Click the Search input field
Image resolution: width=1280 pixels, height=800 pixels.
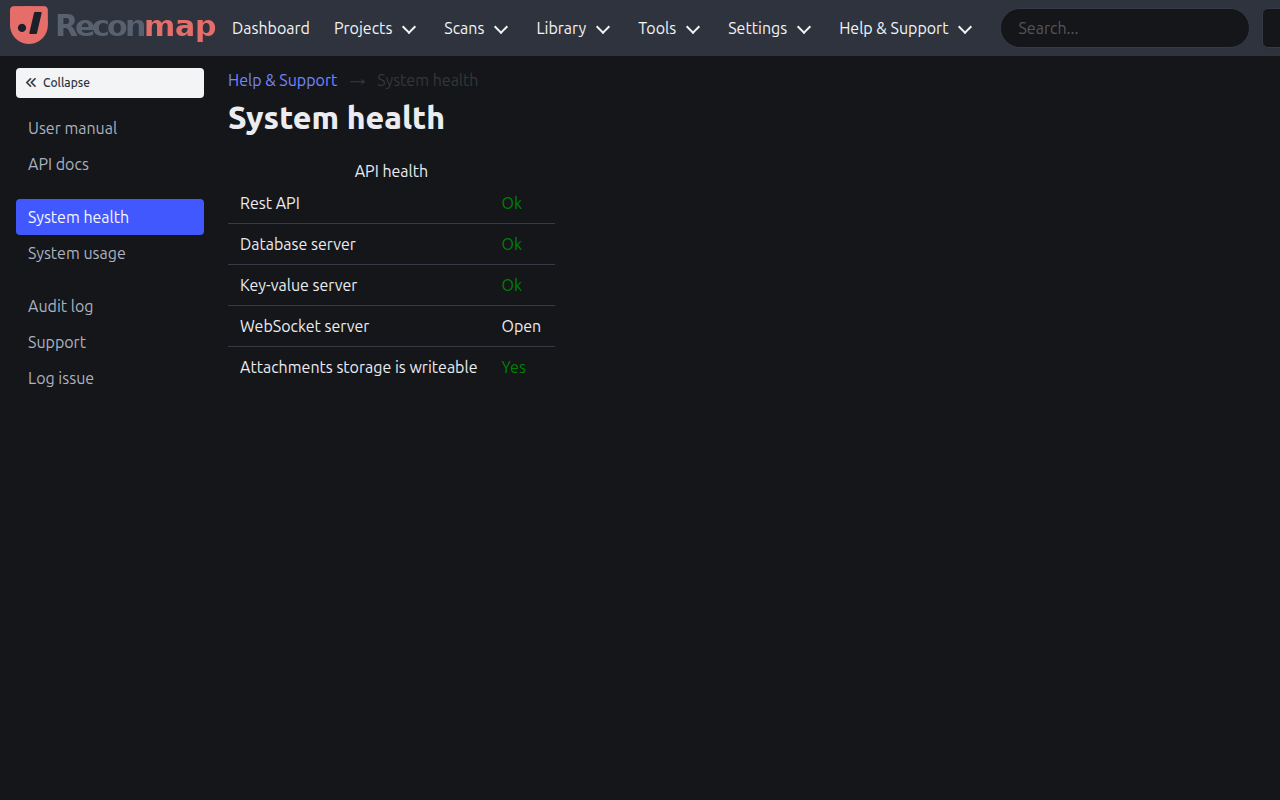[x=1124, y=28]
